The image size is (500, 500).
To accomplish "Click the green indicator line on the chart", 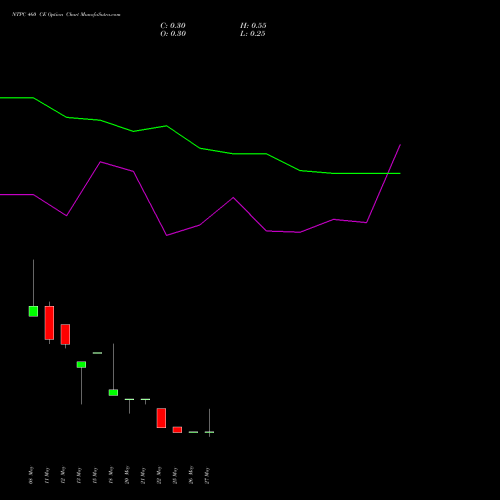I will pyautogui.click(x=200, y=148).
